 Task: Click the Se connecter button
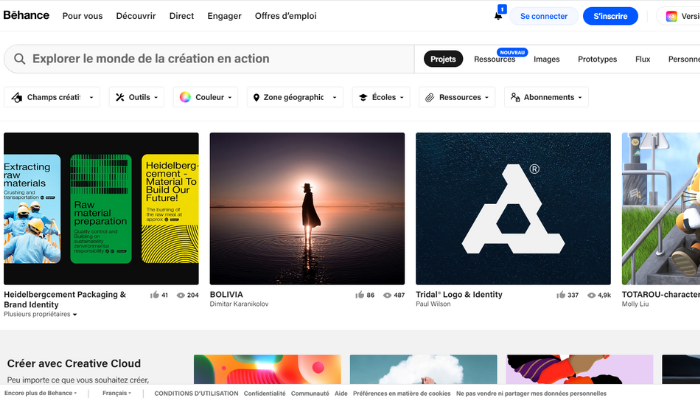544,16
